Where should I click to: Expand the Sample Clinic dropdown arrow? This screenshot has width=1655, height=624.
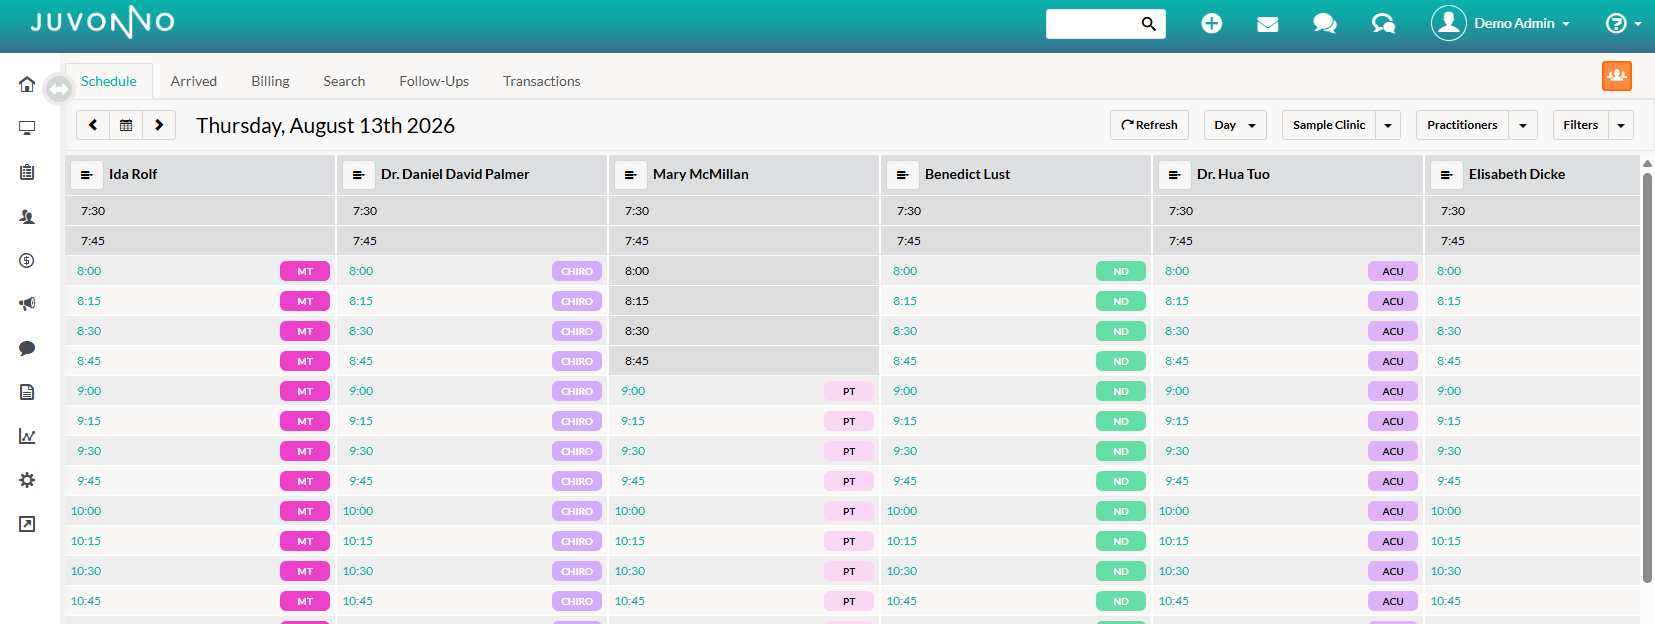(1388, 125)
